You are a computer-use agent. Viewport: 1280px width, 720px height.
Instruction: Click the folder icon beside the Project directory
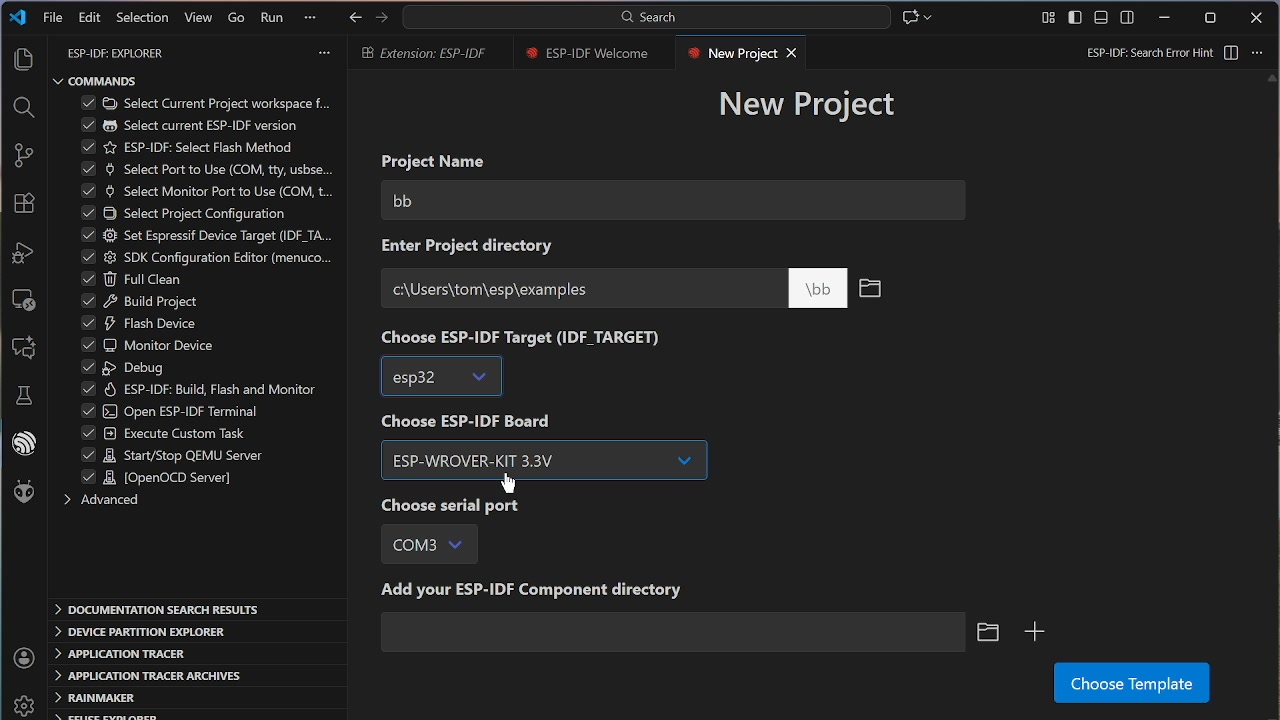[870, 289]
